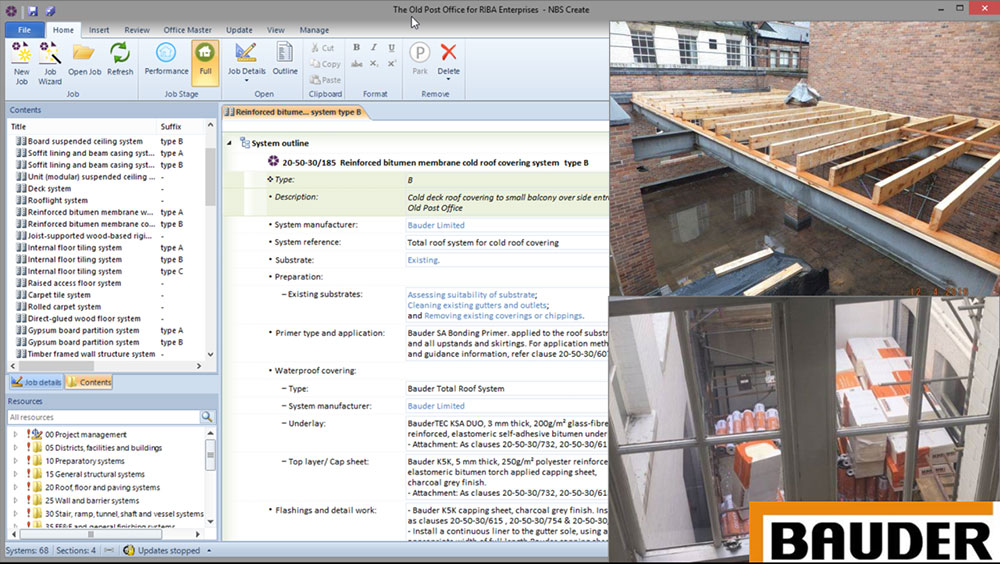The width and height of the screenshot is (1000, 564).
Task: Park the selected clause
Action: (420, 59)
